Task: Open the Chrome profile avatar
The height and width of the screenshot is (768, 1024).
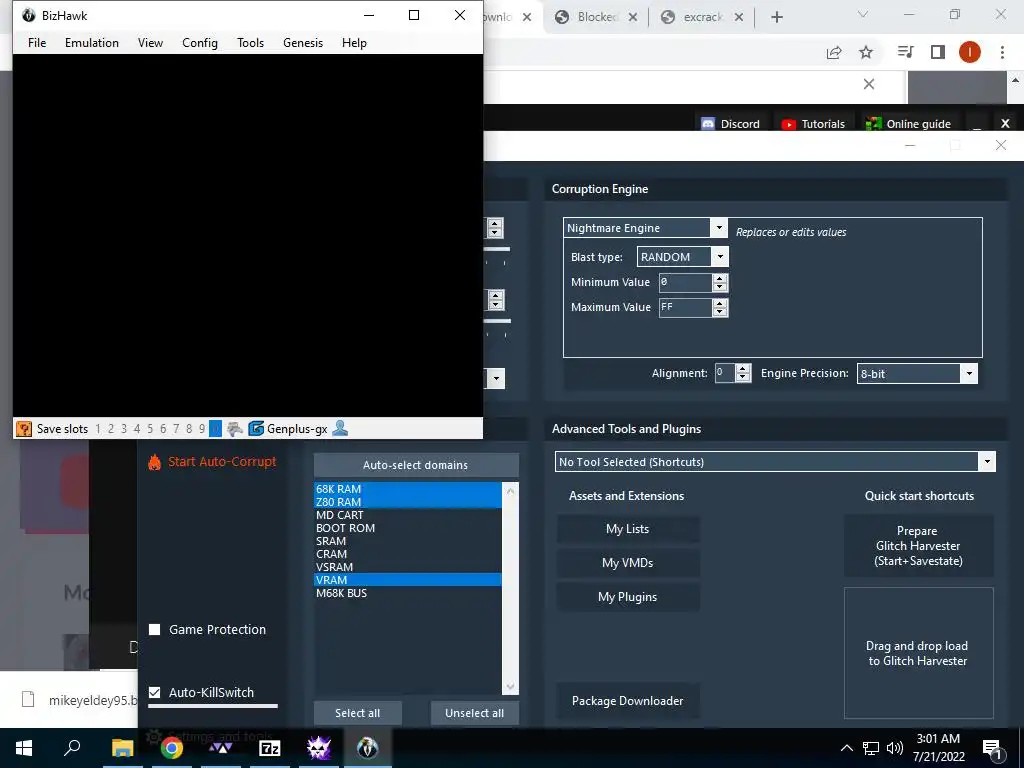Action: [x=970, y=52]
